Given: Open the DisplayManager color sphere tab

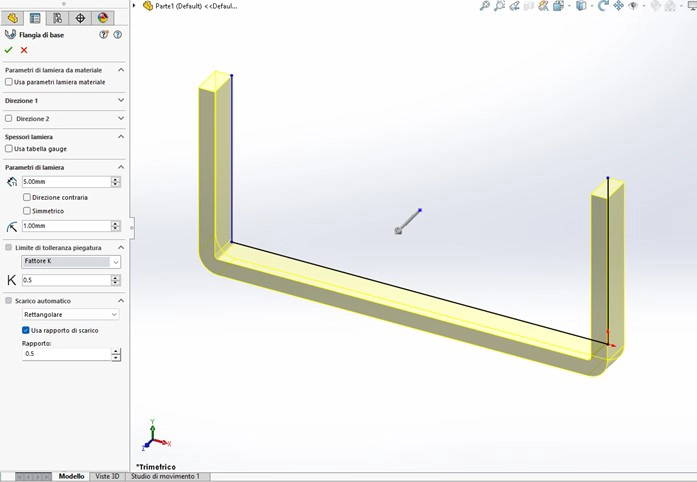Looking at the screenshot, I should 103,18.
